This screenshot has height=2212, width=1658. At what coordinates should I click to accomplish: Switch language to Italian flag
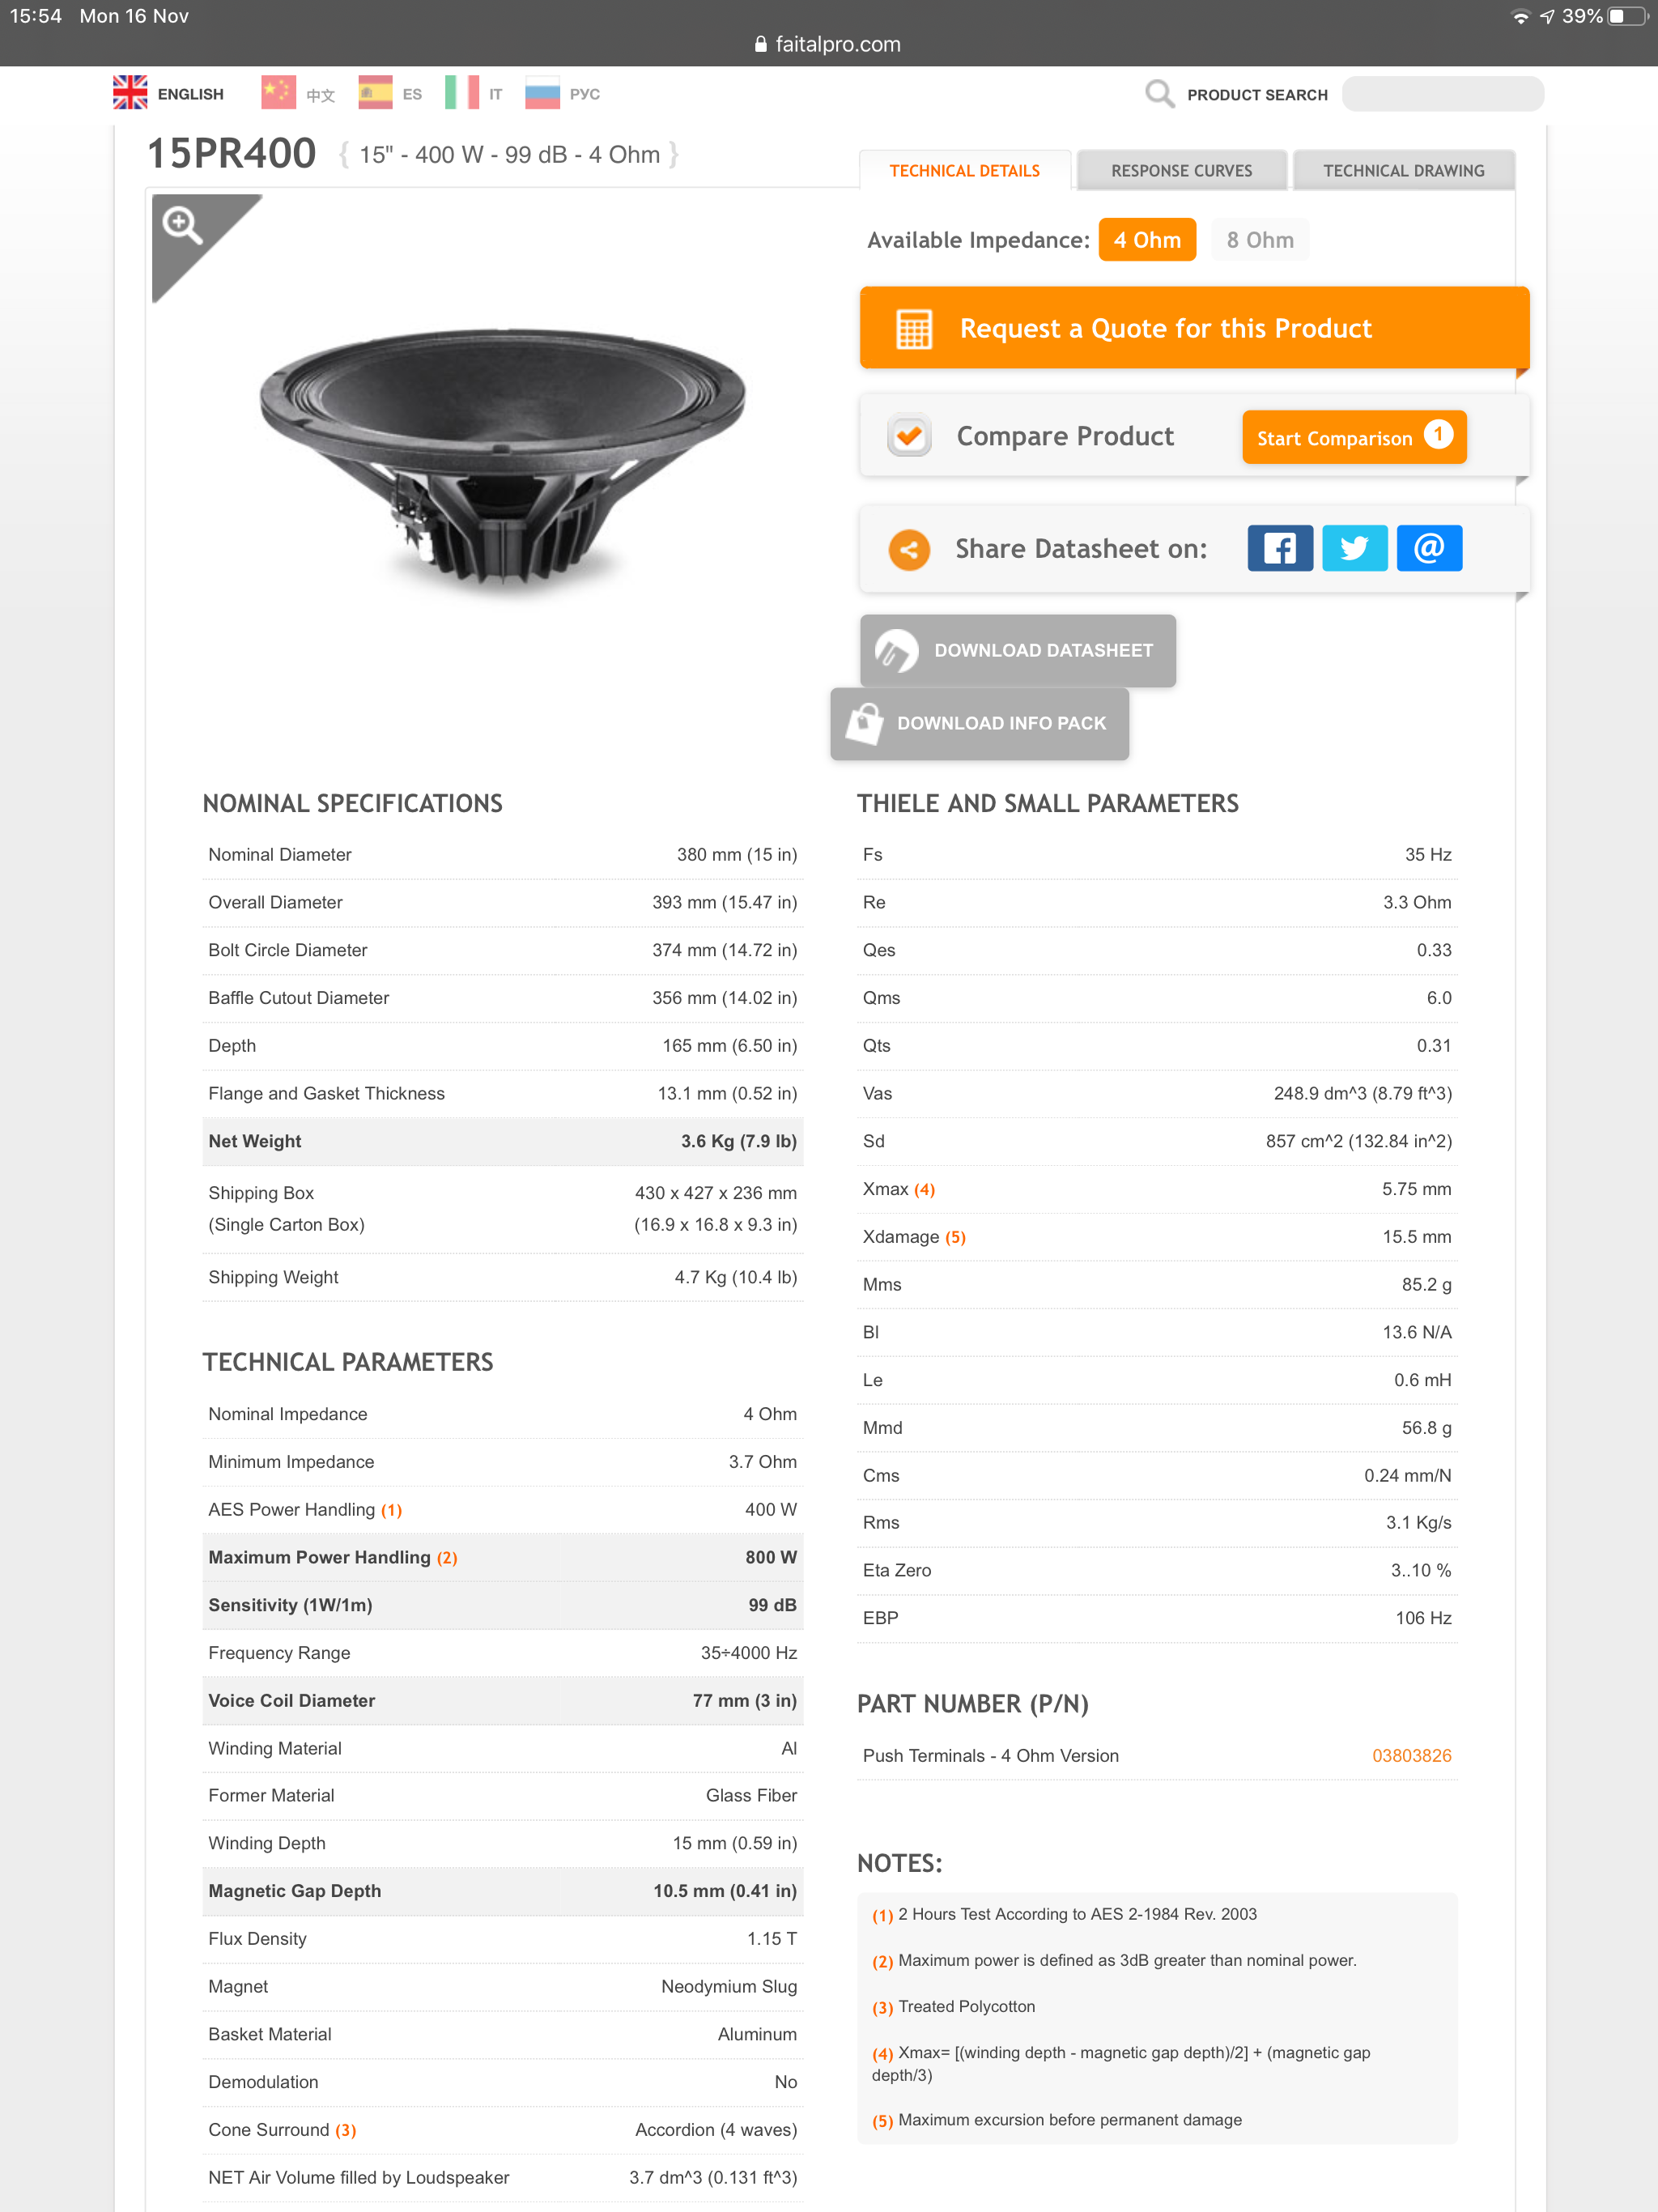[462, 93]
